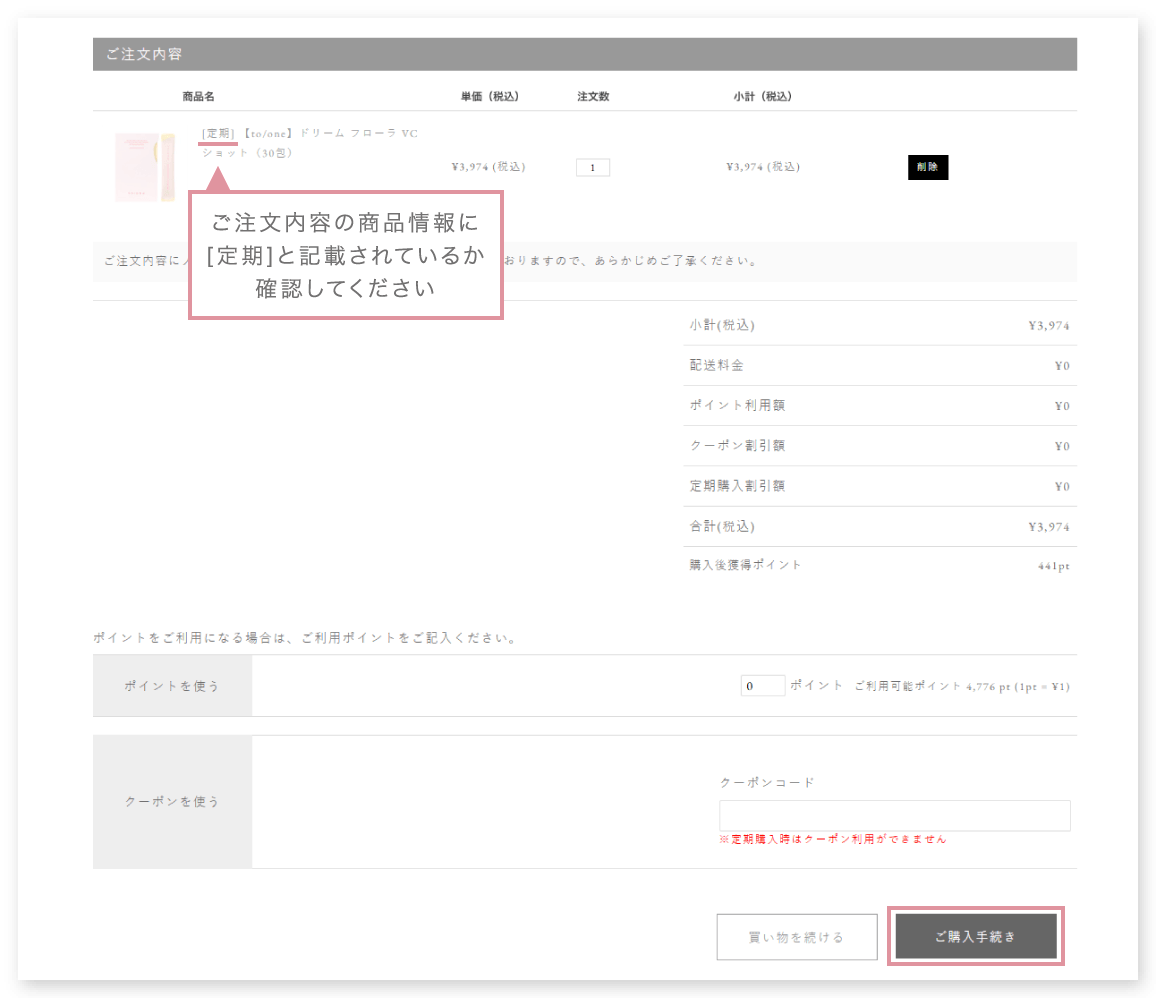Screen dimensions: 1156x998
Task: Click the order quantity field
Action: click(x=592, y=168)
